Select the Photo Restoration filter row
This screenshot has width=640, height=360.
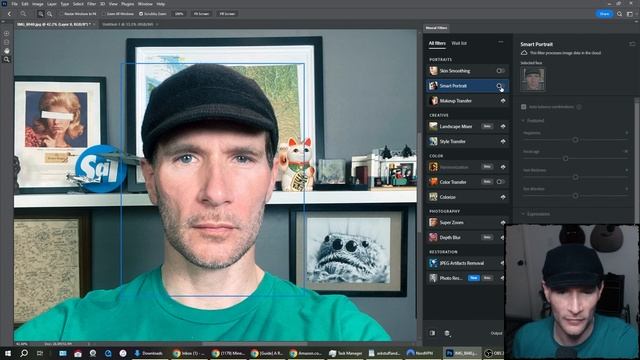pos(468,278)
